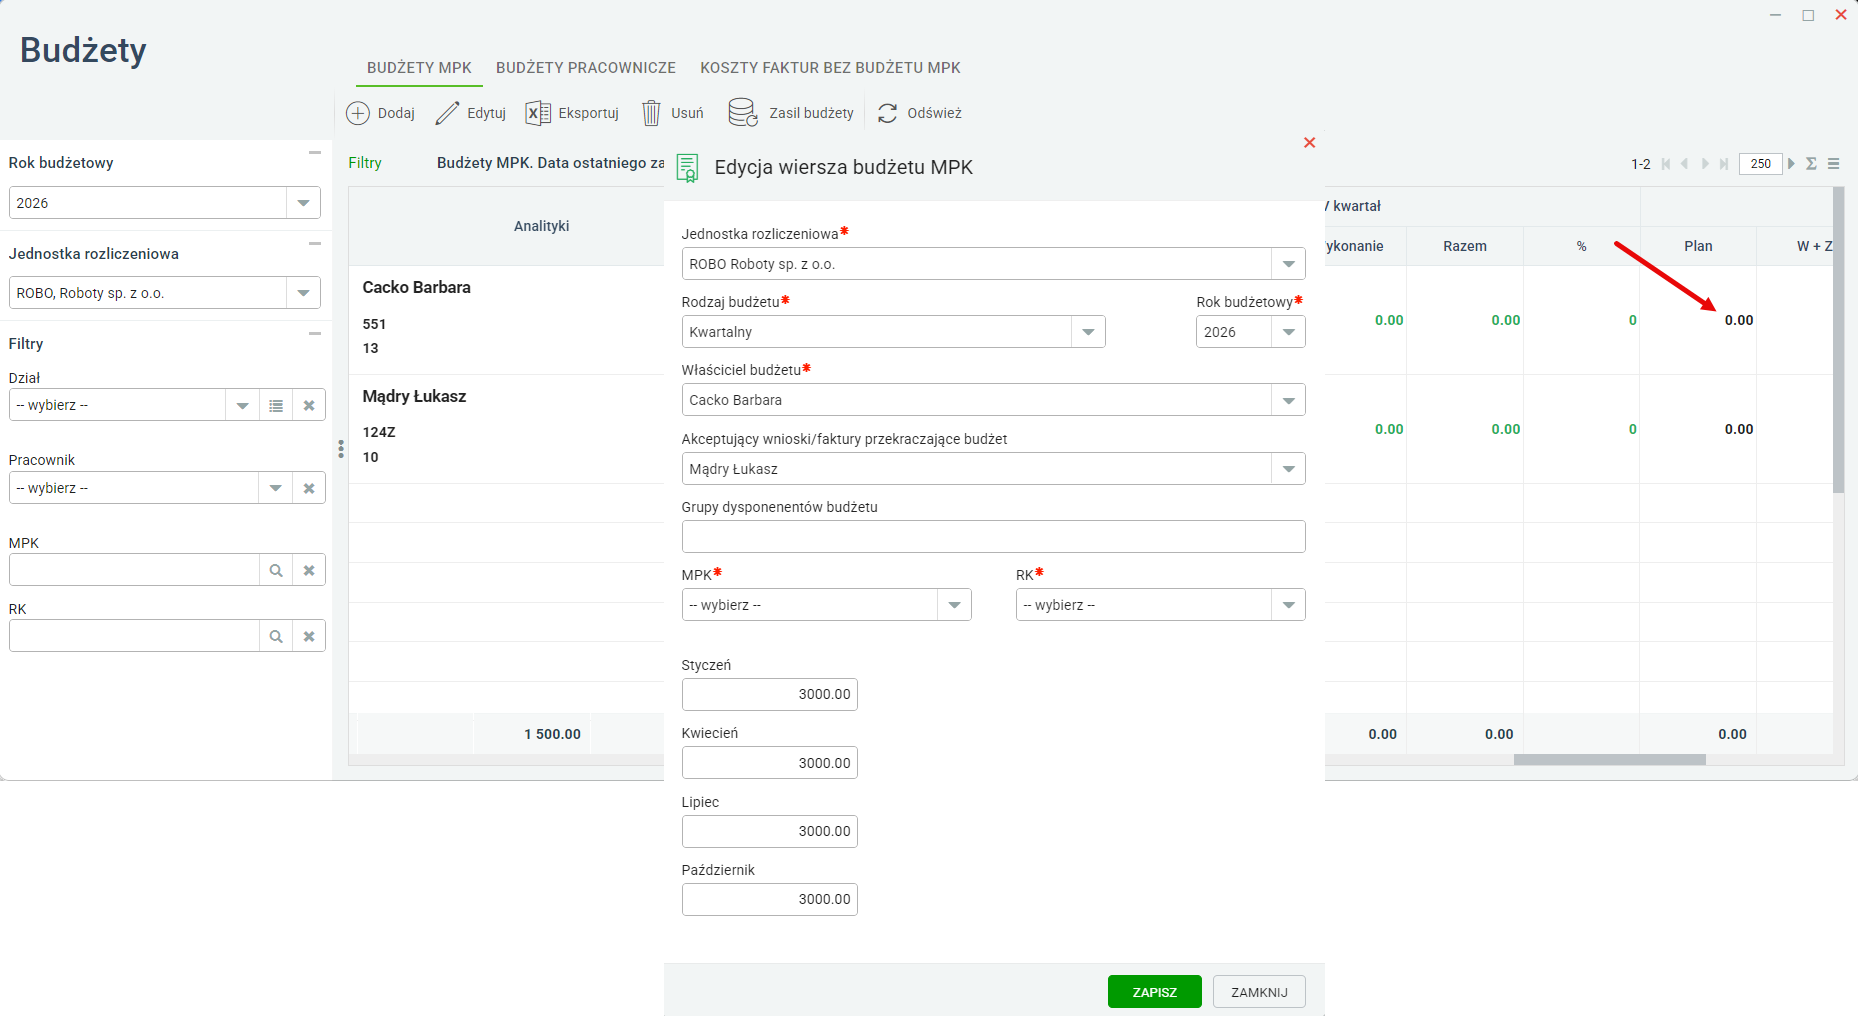The width and height of the screenshot is (1858, 1016).
Task: Click the ZAMKNIJ button
Action: coord(1259,992)
